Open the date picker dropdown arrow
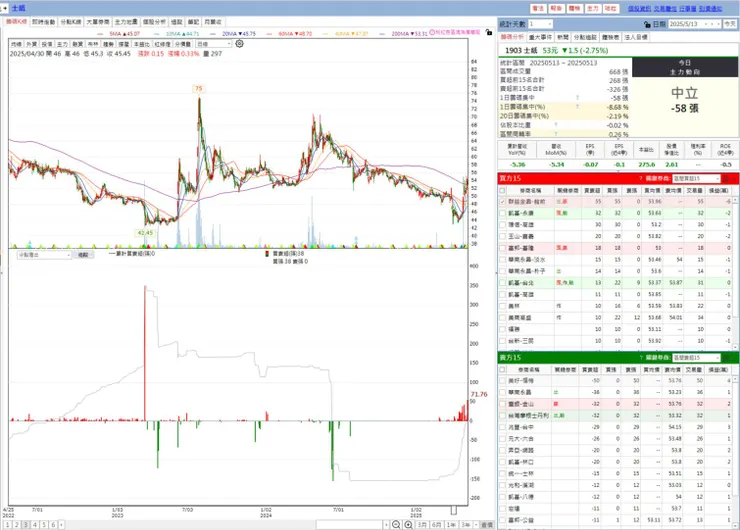 (x=719, y=24)
